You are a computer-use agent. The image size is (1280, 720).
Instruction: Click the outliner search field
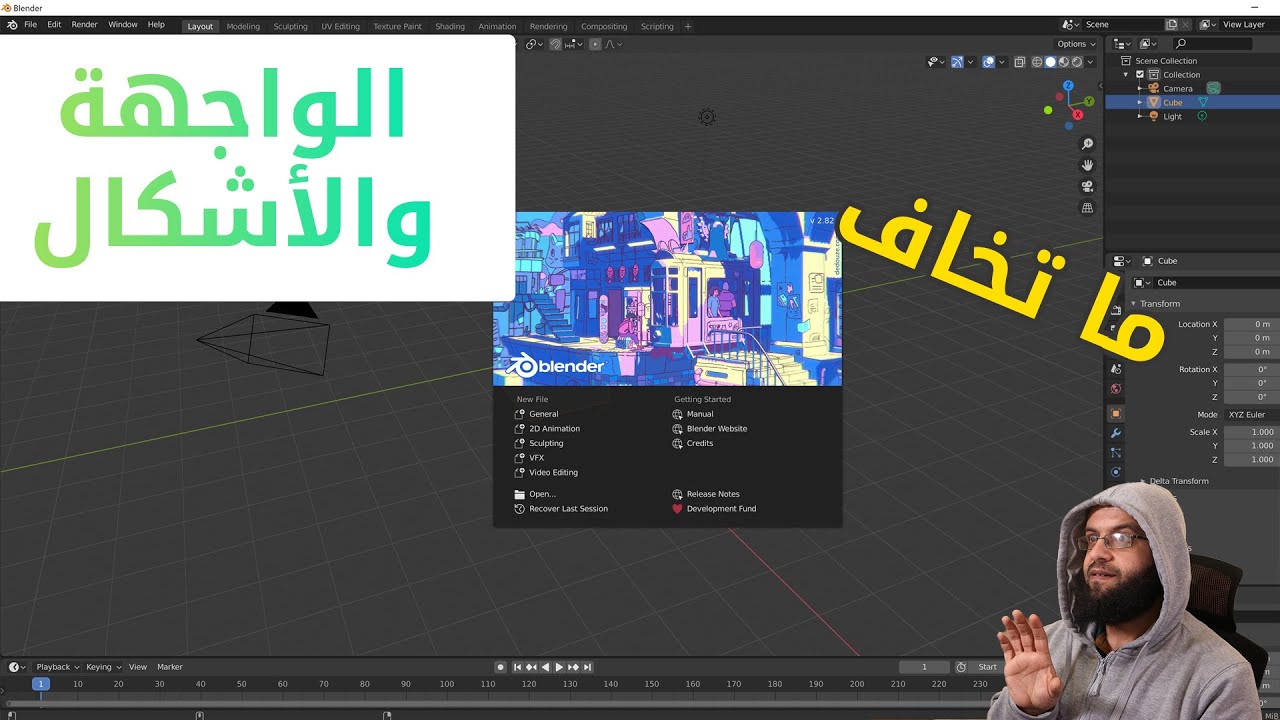pos(1212,44)
